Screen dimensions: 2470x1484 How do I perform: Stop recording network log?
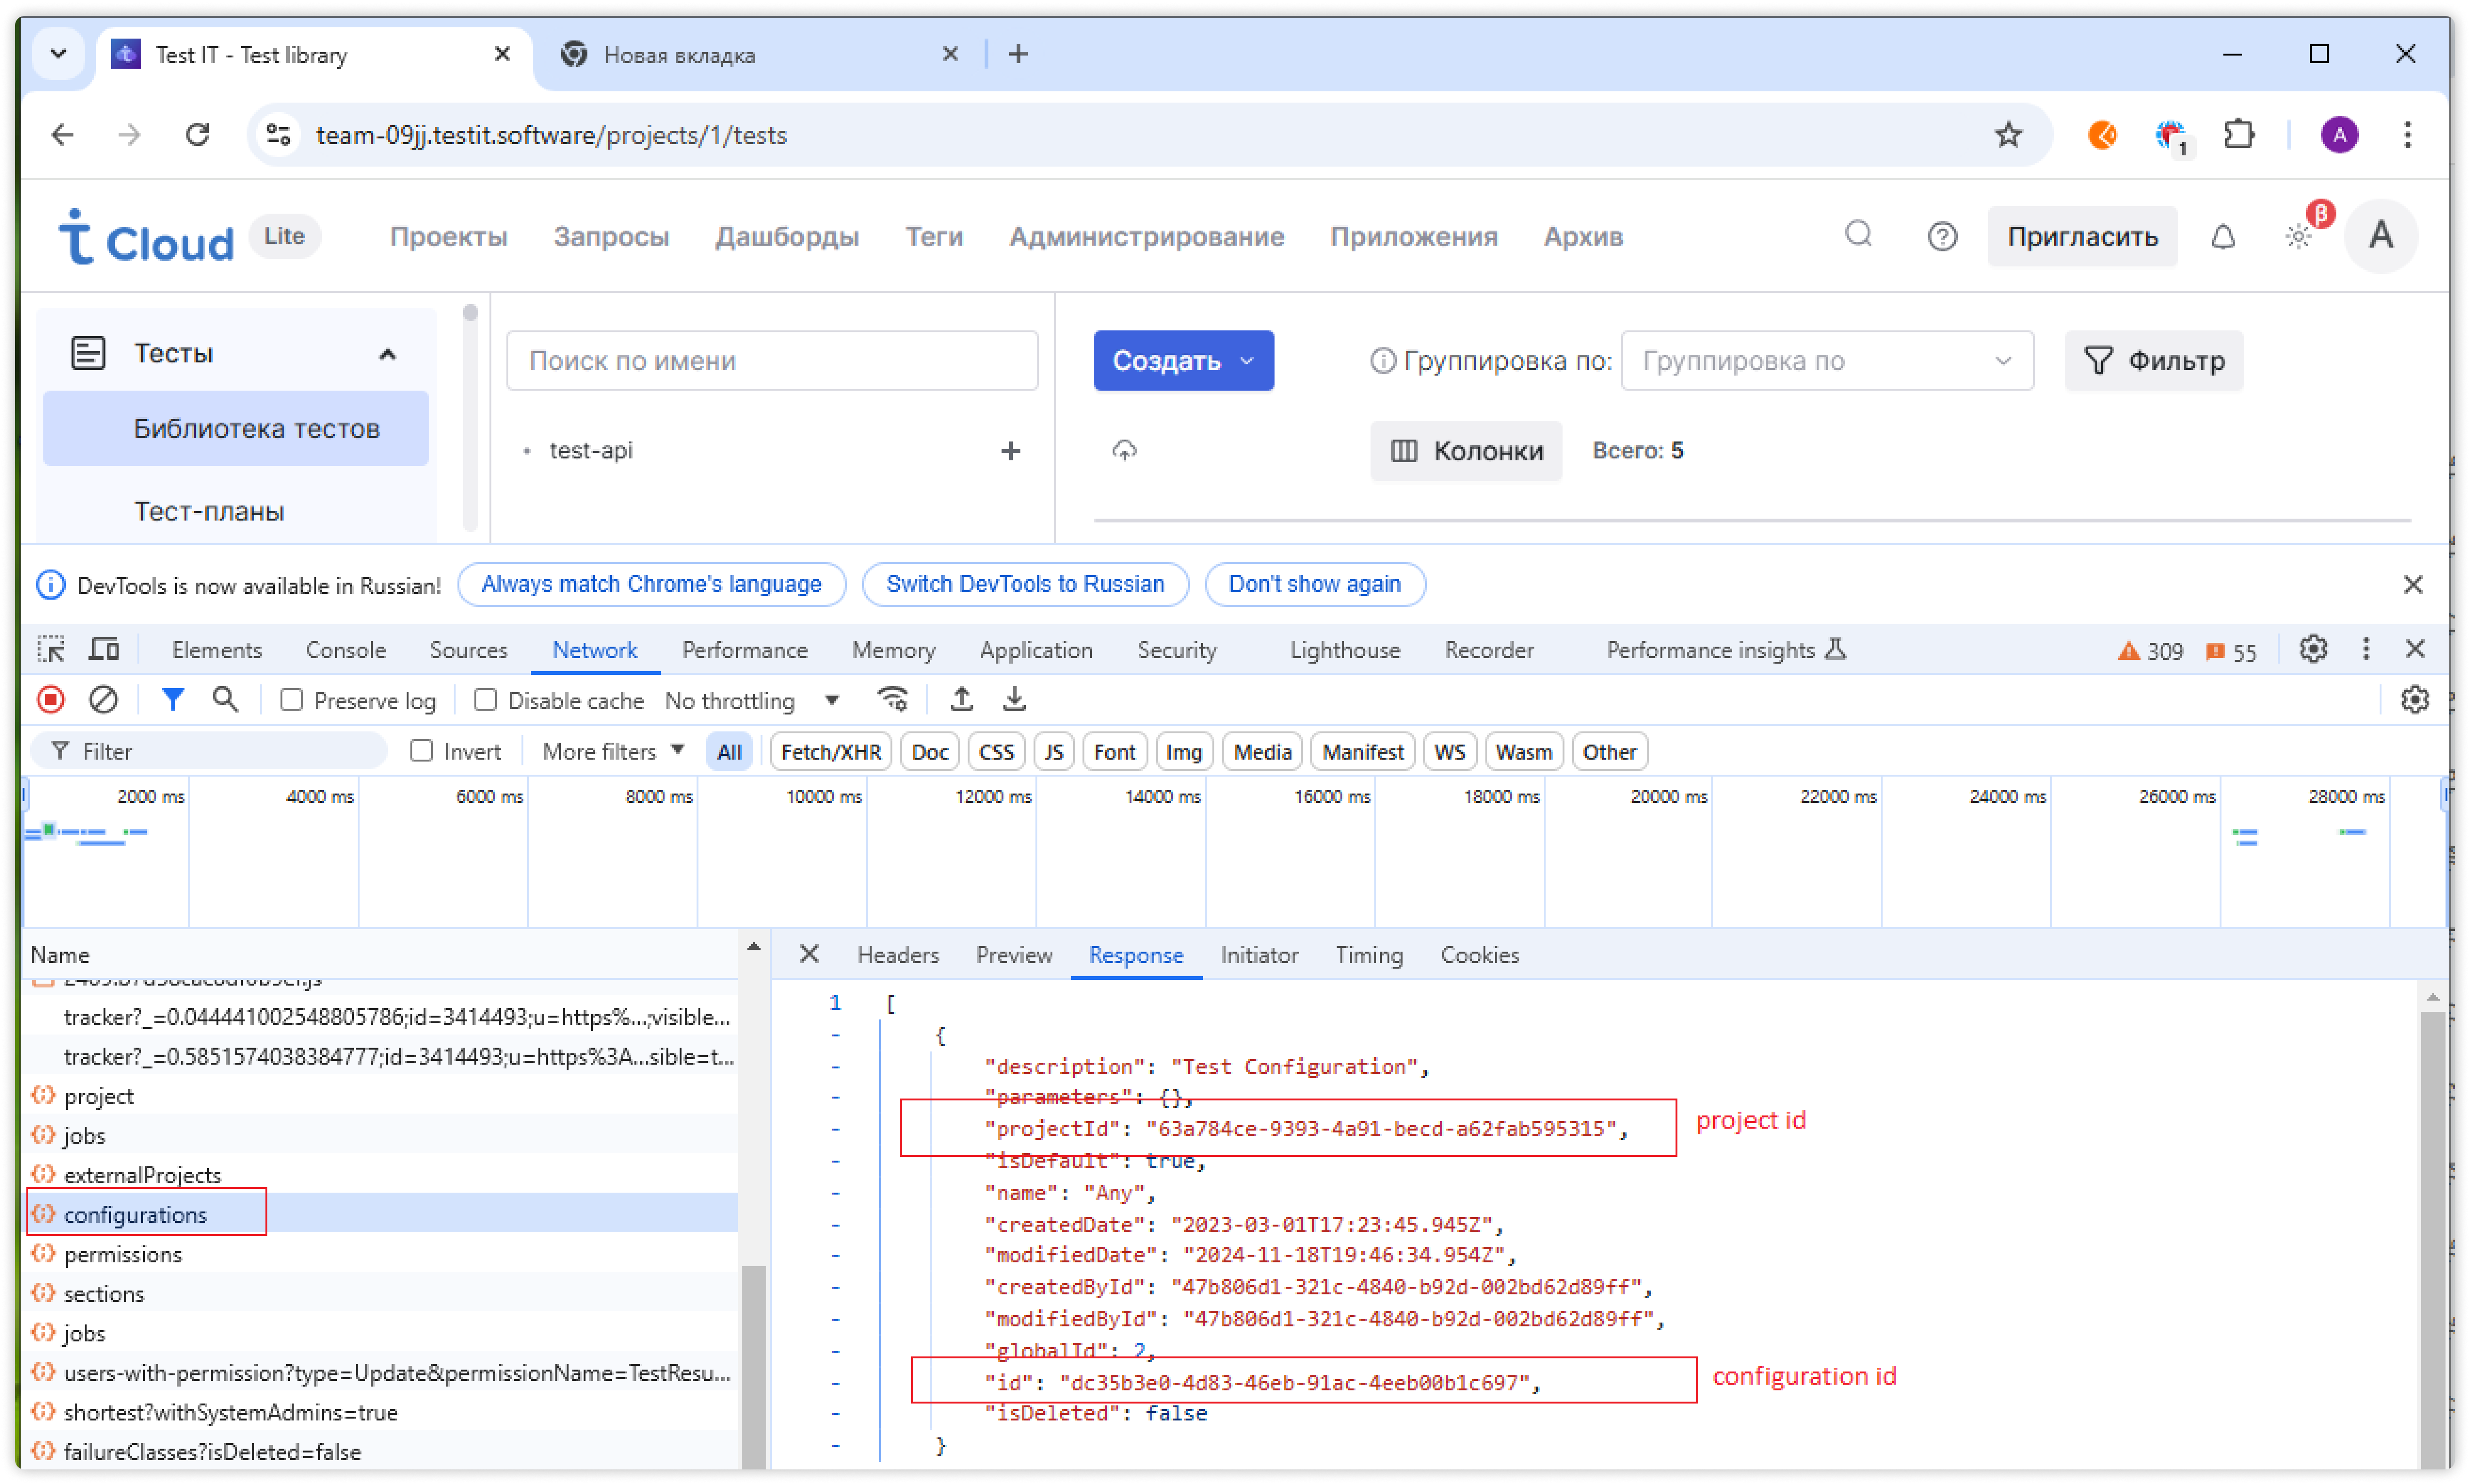click(x=51, y=700)
